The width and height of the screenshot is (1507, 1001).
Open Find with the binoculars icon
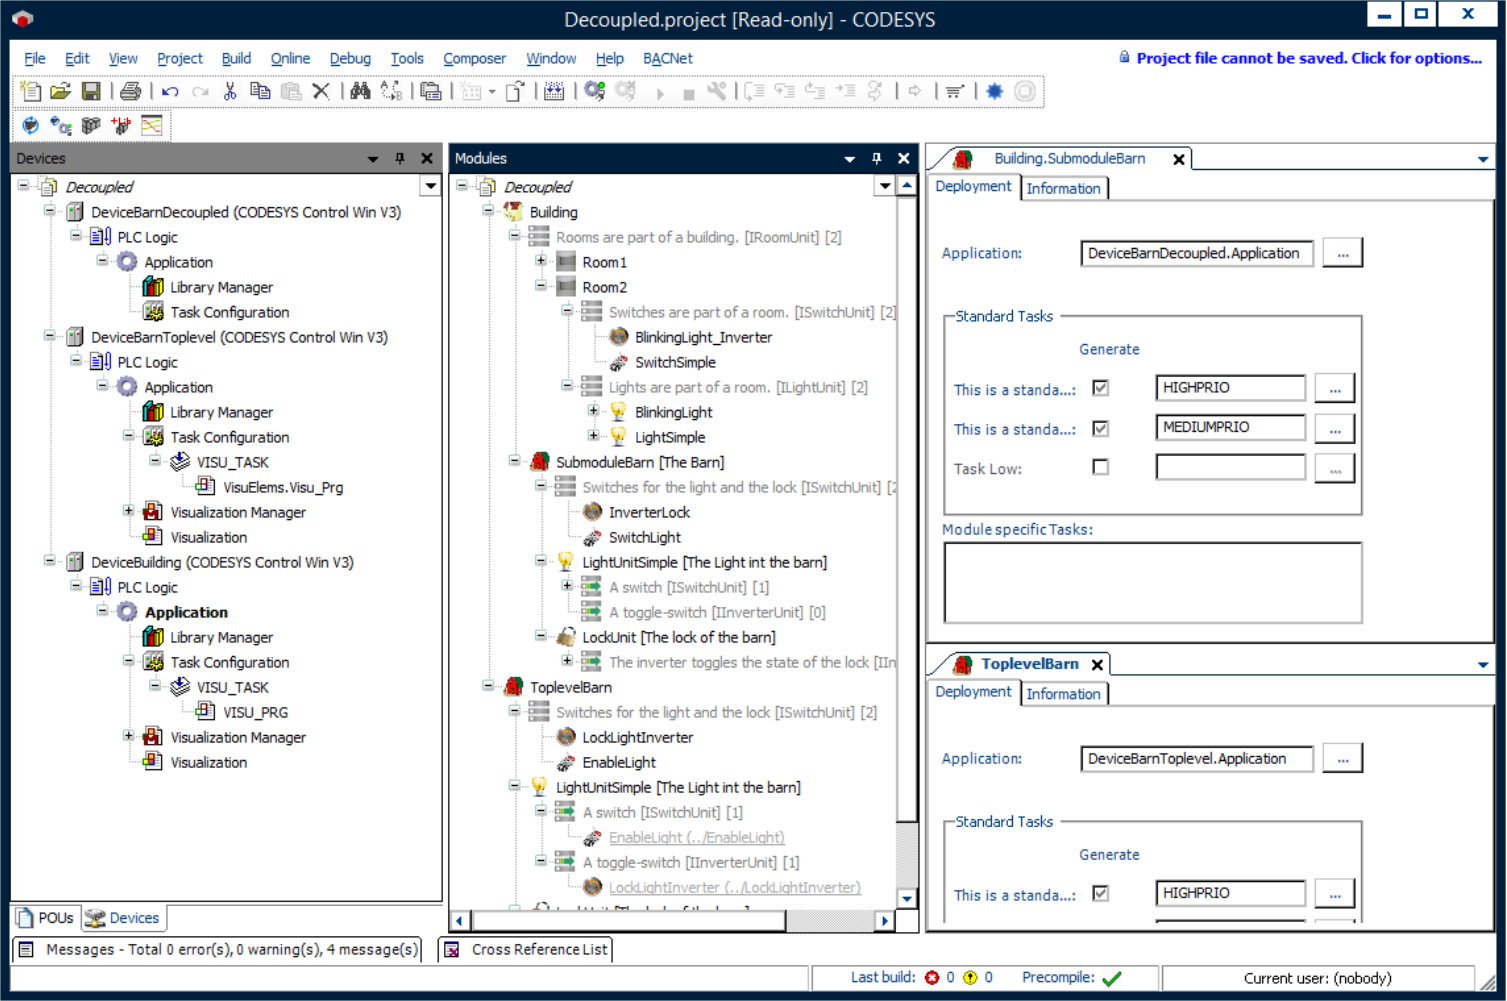[360, 92]
